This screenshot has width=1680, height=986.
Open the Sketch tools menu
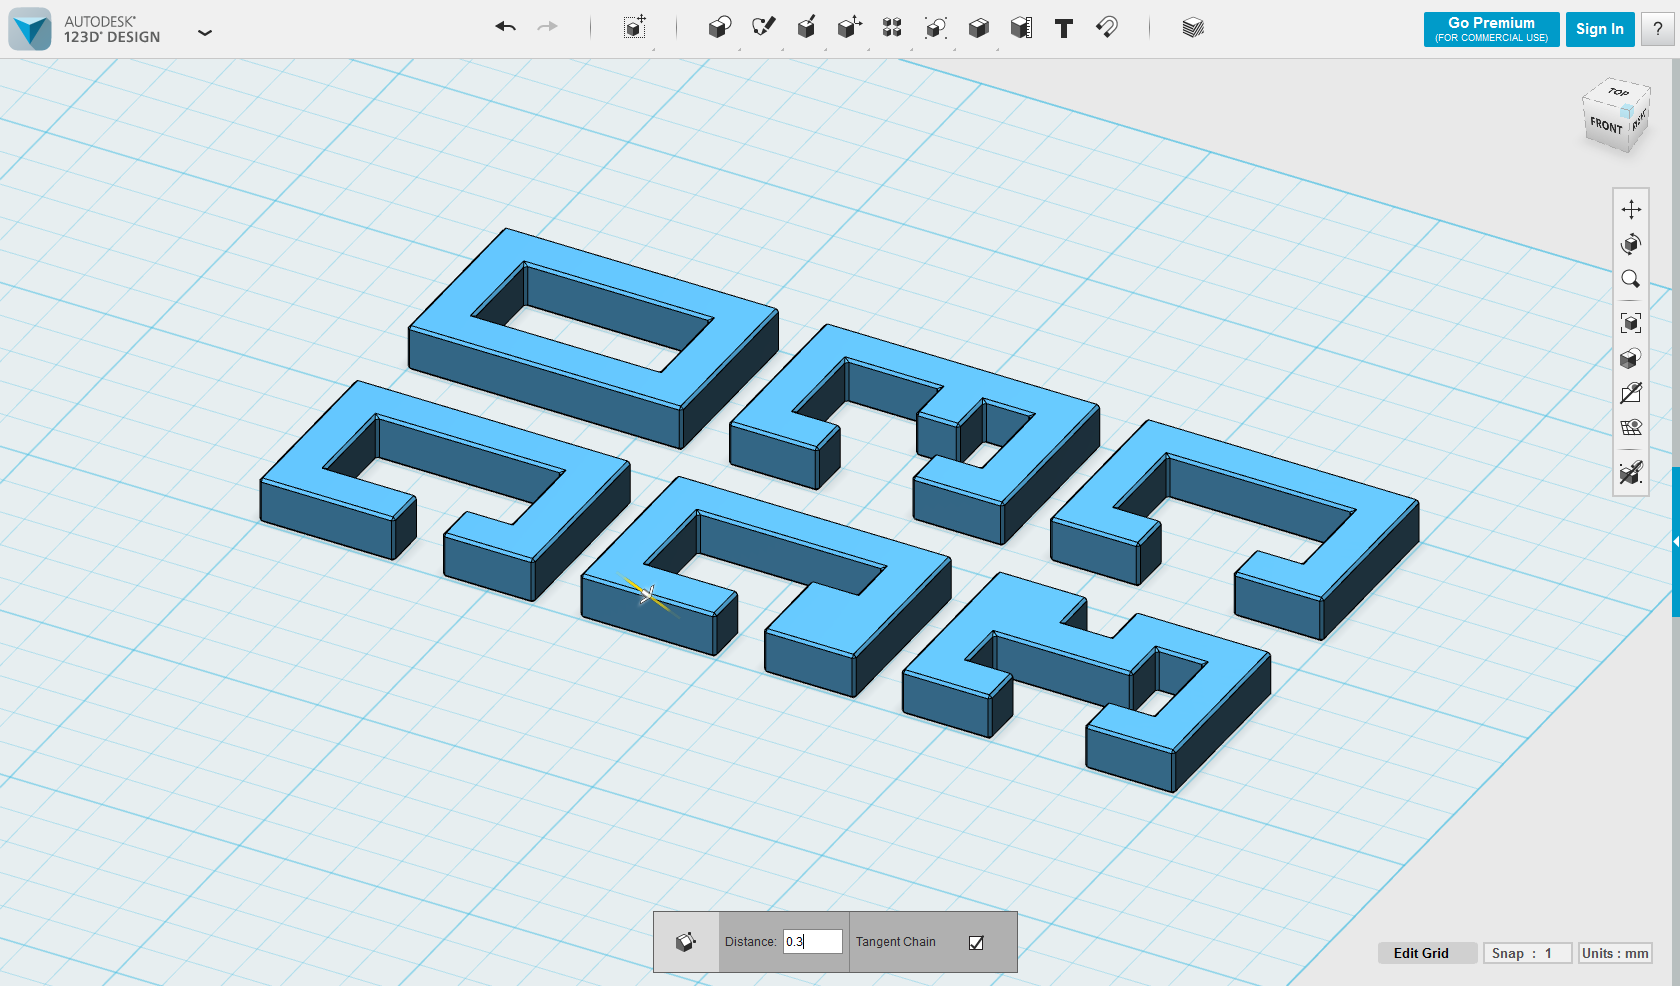[763, 28]
